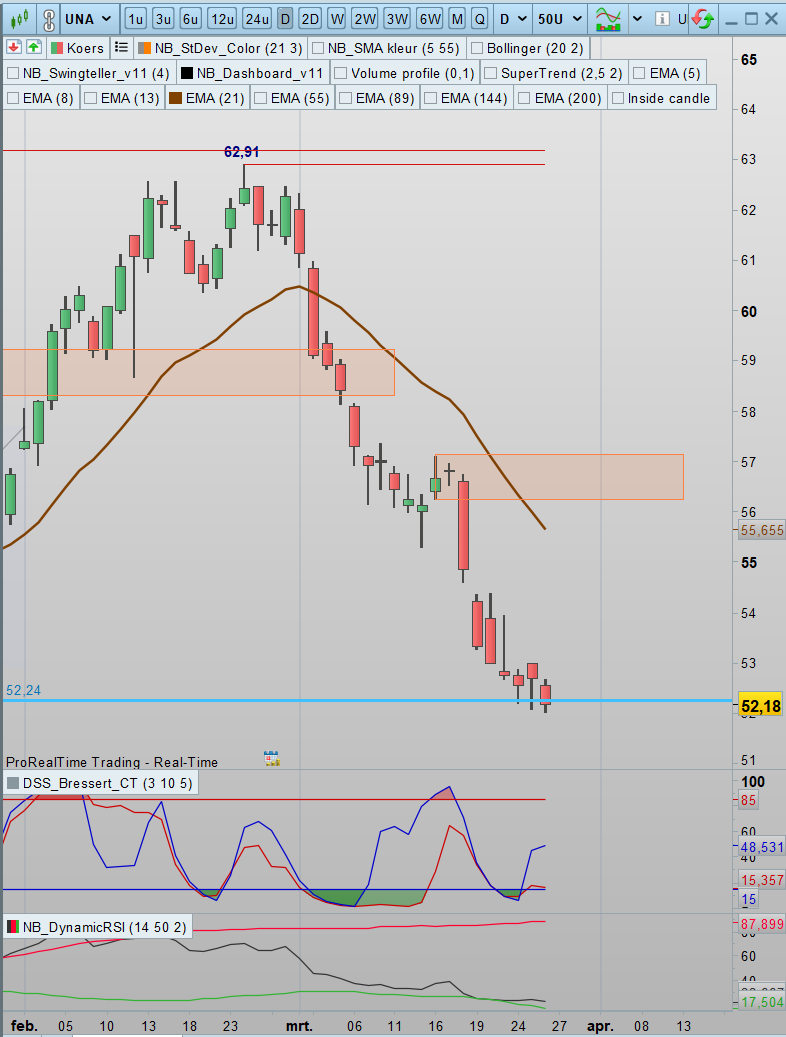Enable EMA (144) checkbox
Image resolution: width=786 pixels, height=1037 pixels.
point(431,99)
